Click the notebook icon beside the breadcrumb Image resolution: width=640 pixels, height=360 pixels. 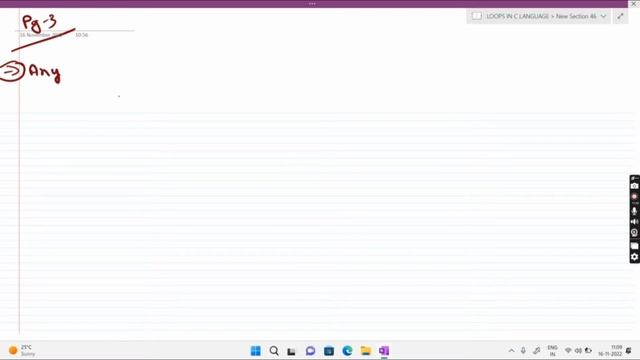[x=476, y=16]
